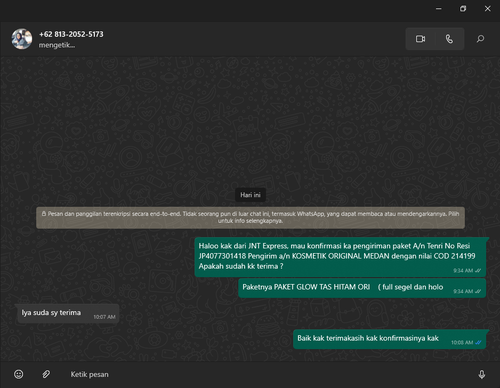
Task: Open the emoji picker
Action: 19,374
